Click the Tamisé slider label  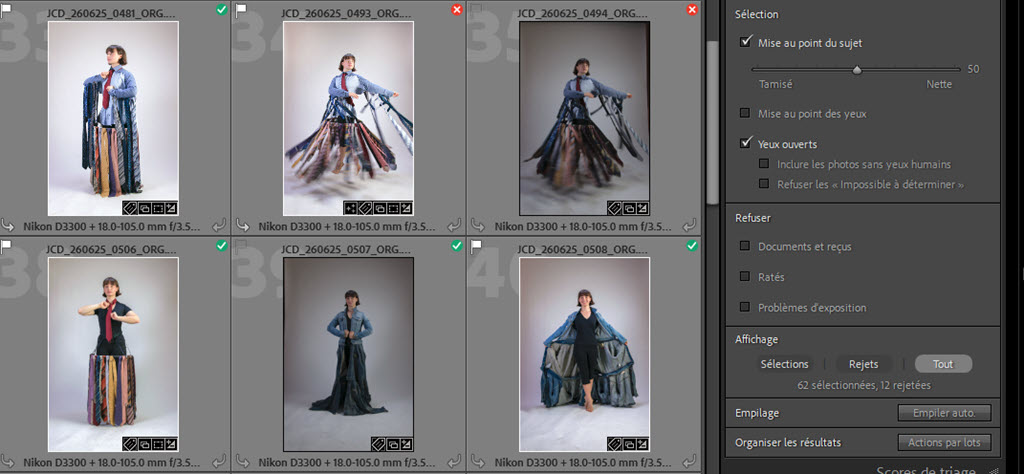(x=775, y=84)
